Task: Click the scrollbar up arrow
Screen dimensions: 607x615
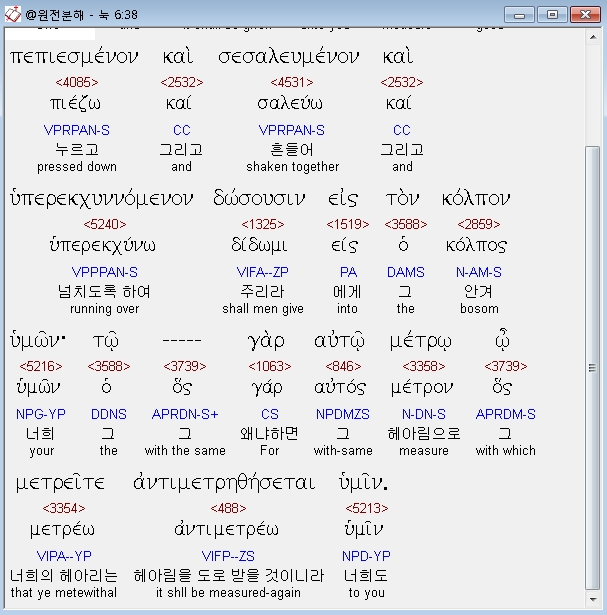Action: point(593,37)
